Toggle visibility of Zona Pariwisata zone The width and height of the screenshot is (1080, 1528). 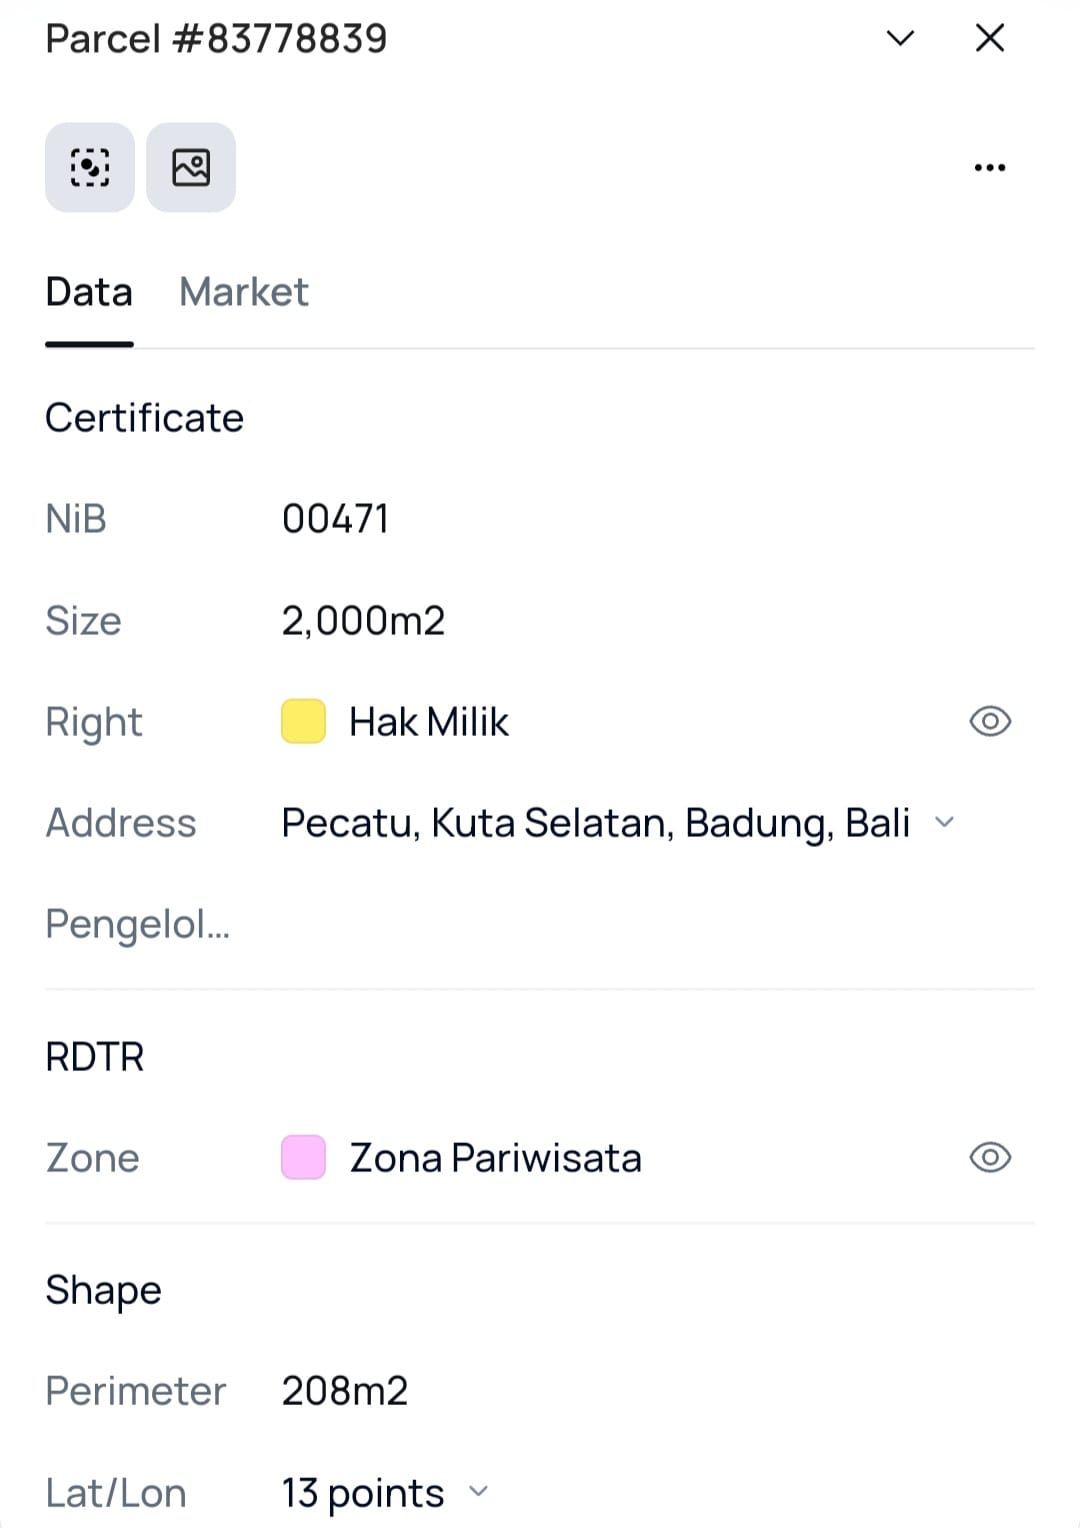click(990, 1158)
